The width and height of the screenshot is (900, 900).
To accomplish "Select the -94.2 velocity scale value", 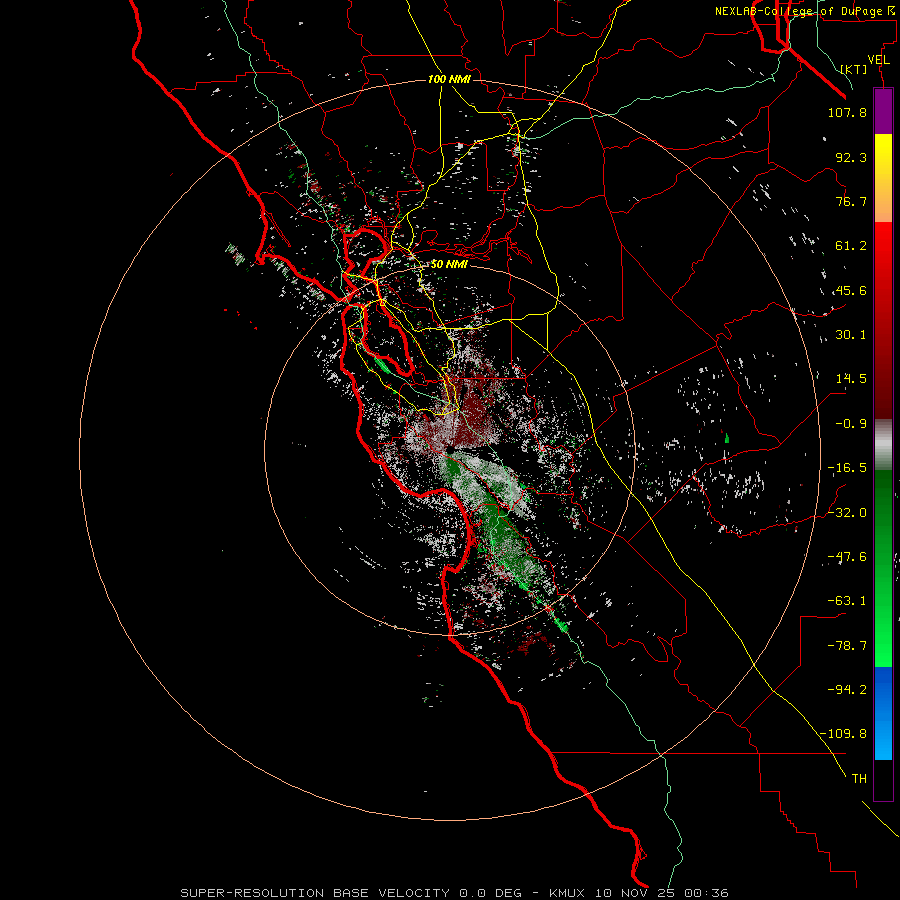I will coord(847,690).
